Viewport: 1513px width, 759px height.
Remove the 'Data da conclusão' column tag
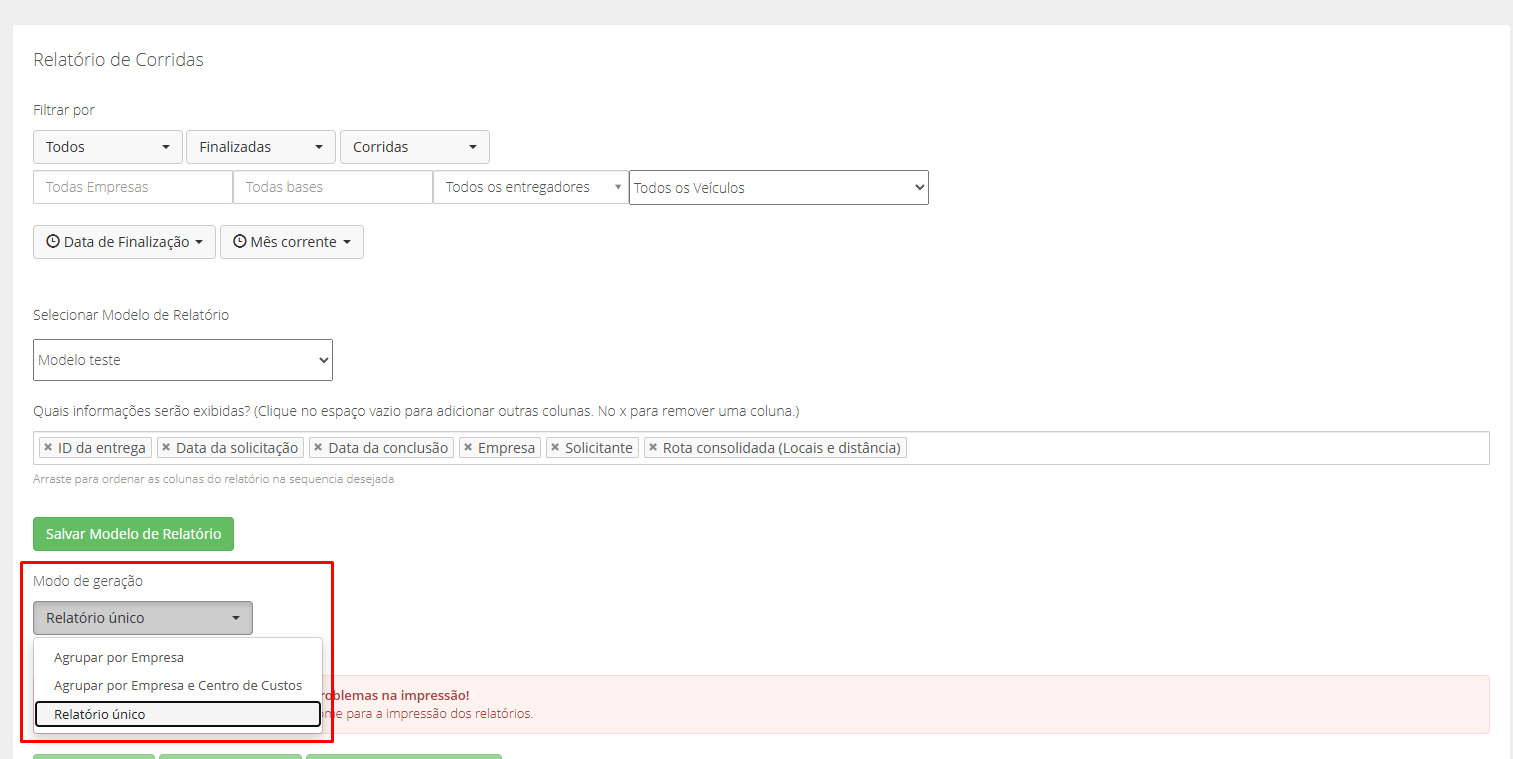[x=319, y=448]
